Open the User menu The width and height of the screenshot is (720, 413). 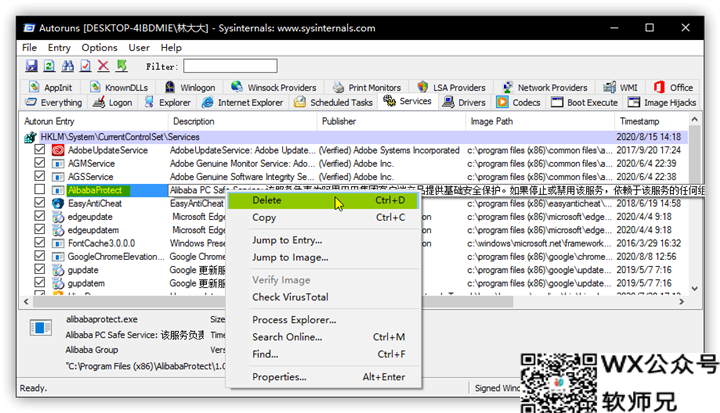tap(139, 48)
